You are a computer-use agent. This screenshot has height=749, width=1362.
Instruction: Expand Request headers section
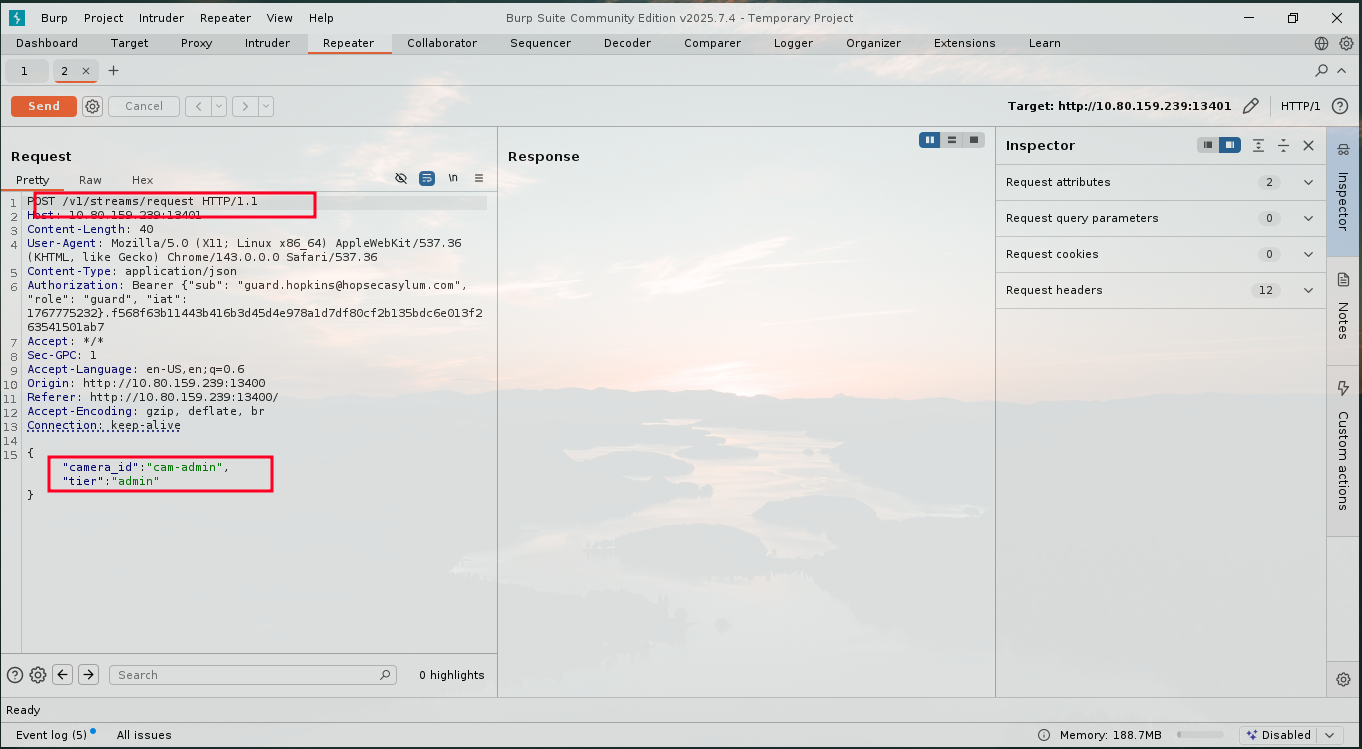(x=1308, y=290)
